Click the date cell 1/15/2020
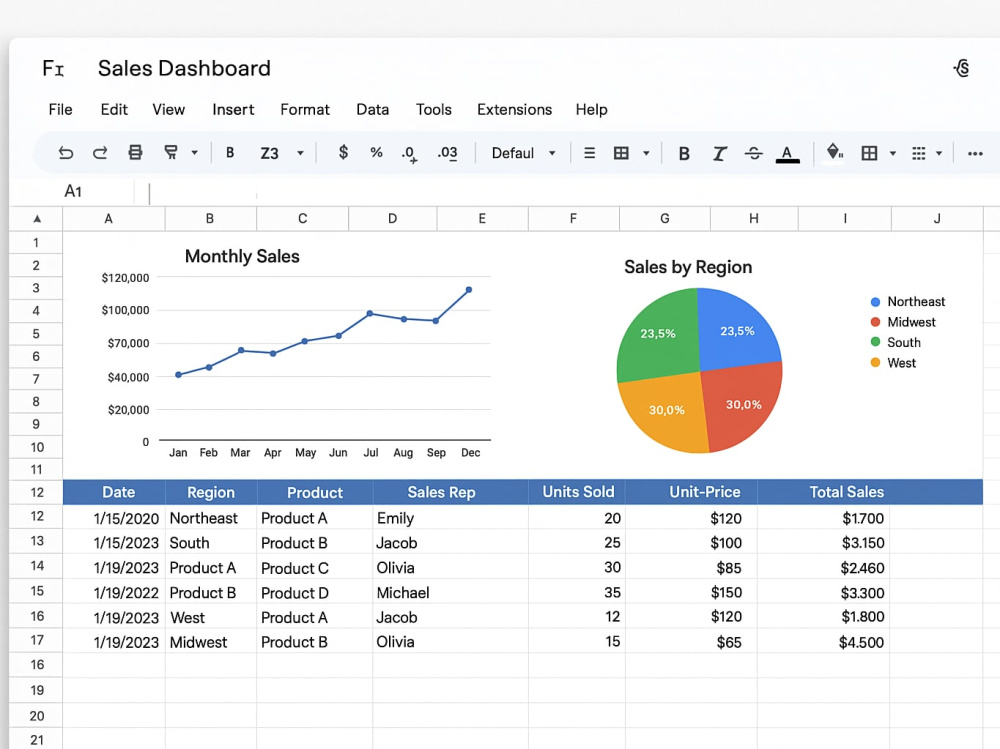The width and height of the screenshot is (1000, 749). [114, 518]
